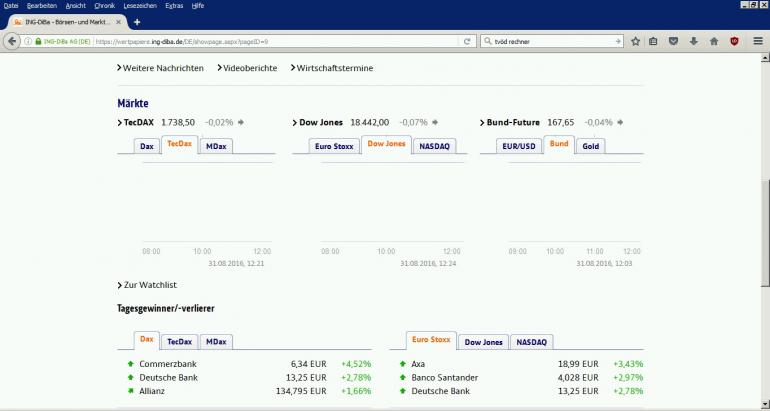770x411 pixels.
Task: Expand the Videoberichte section
Action: (x=250, y=68)
